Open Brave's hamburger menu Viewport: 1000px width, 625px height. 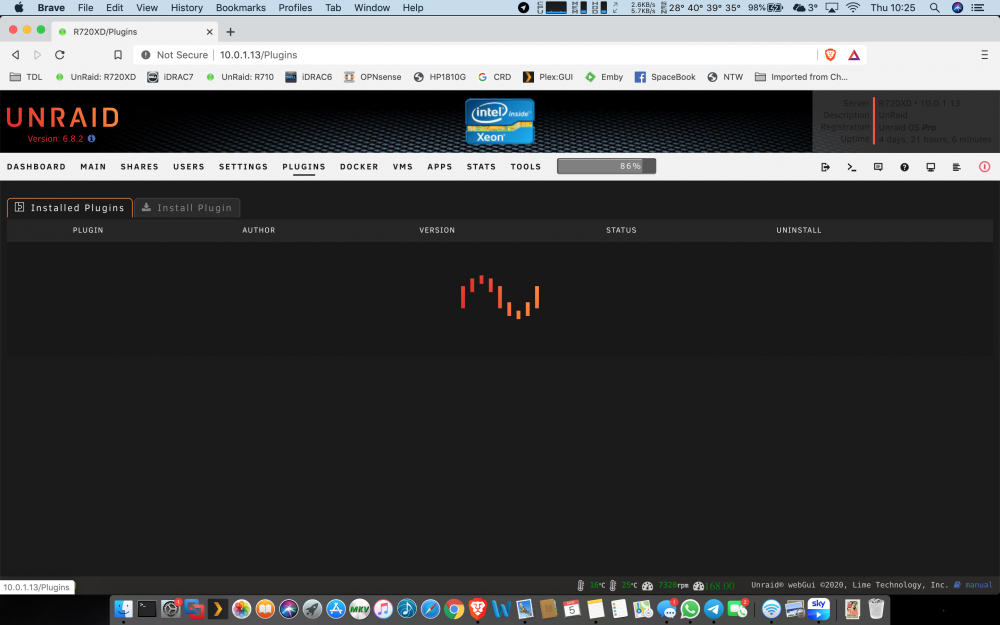(984, 55)
